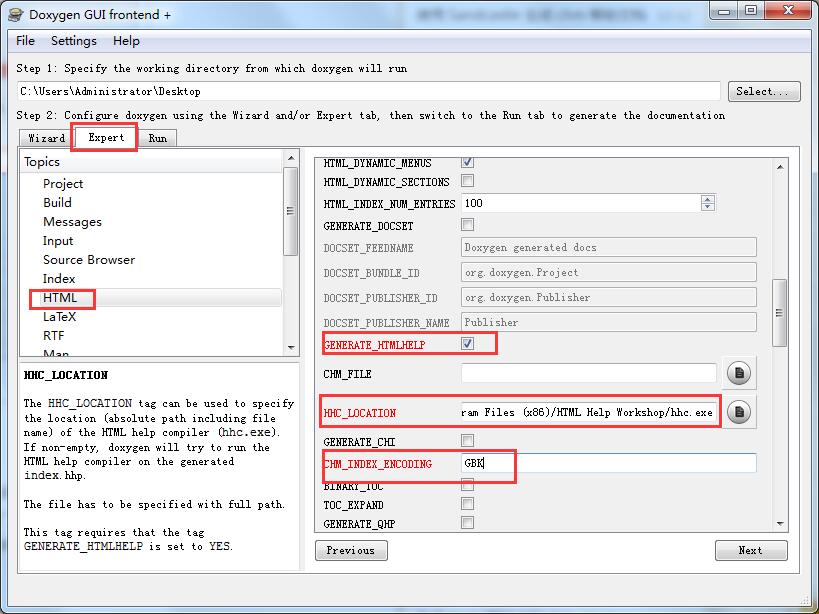Screen dimensions: 819x614
Task: Click the HTML_INDEX_NUM_ENTRIES value field
Action: point(581,203)
